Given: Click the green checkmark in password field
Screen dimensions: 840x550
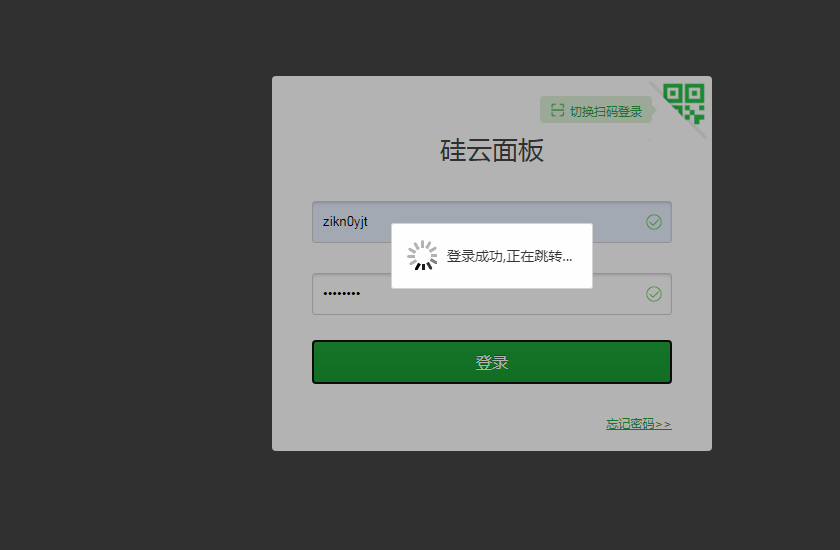Looking at the screenshot, I should [654, 294].
